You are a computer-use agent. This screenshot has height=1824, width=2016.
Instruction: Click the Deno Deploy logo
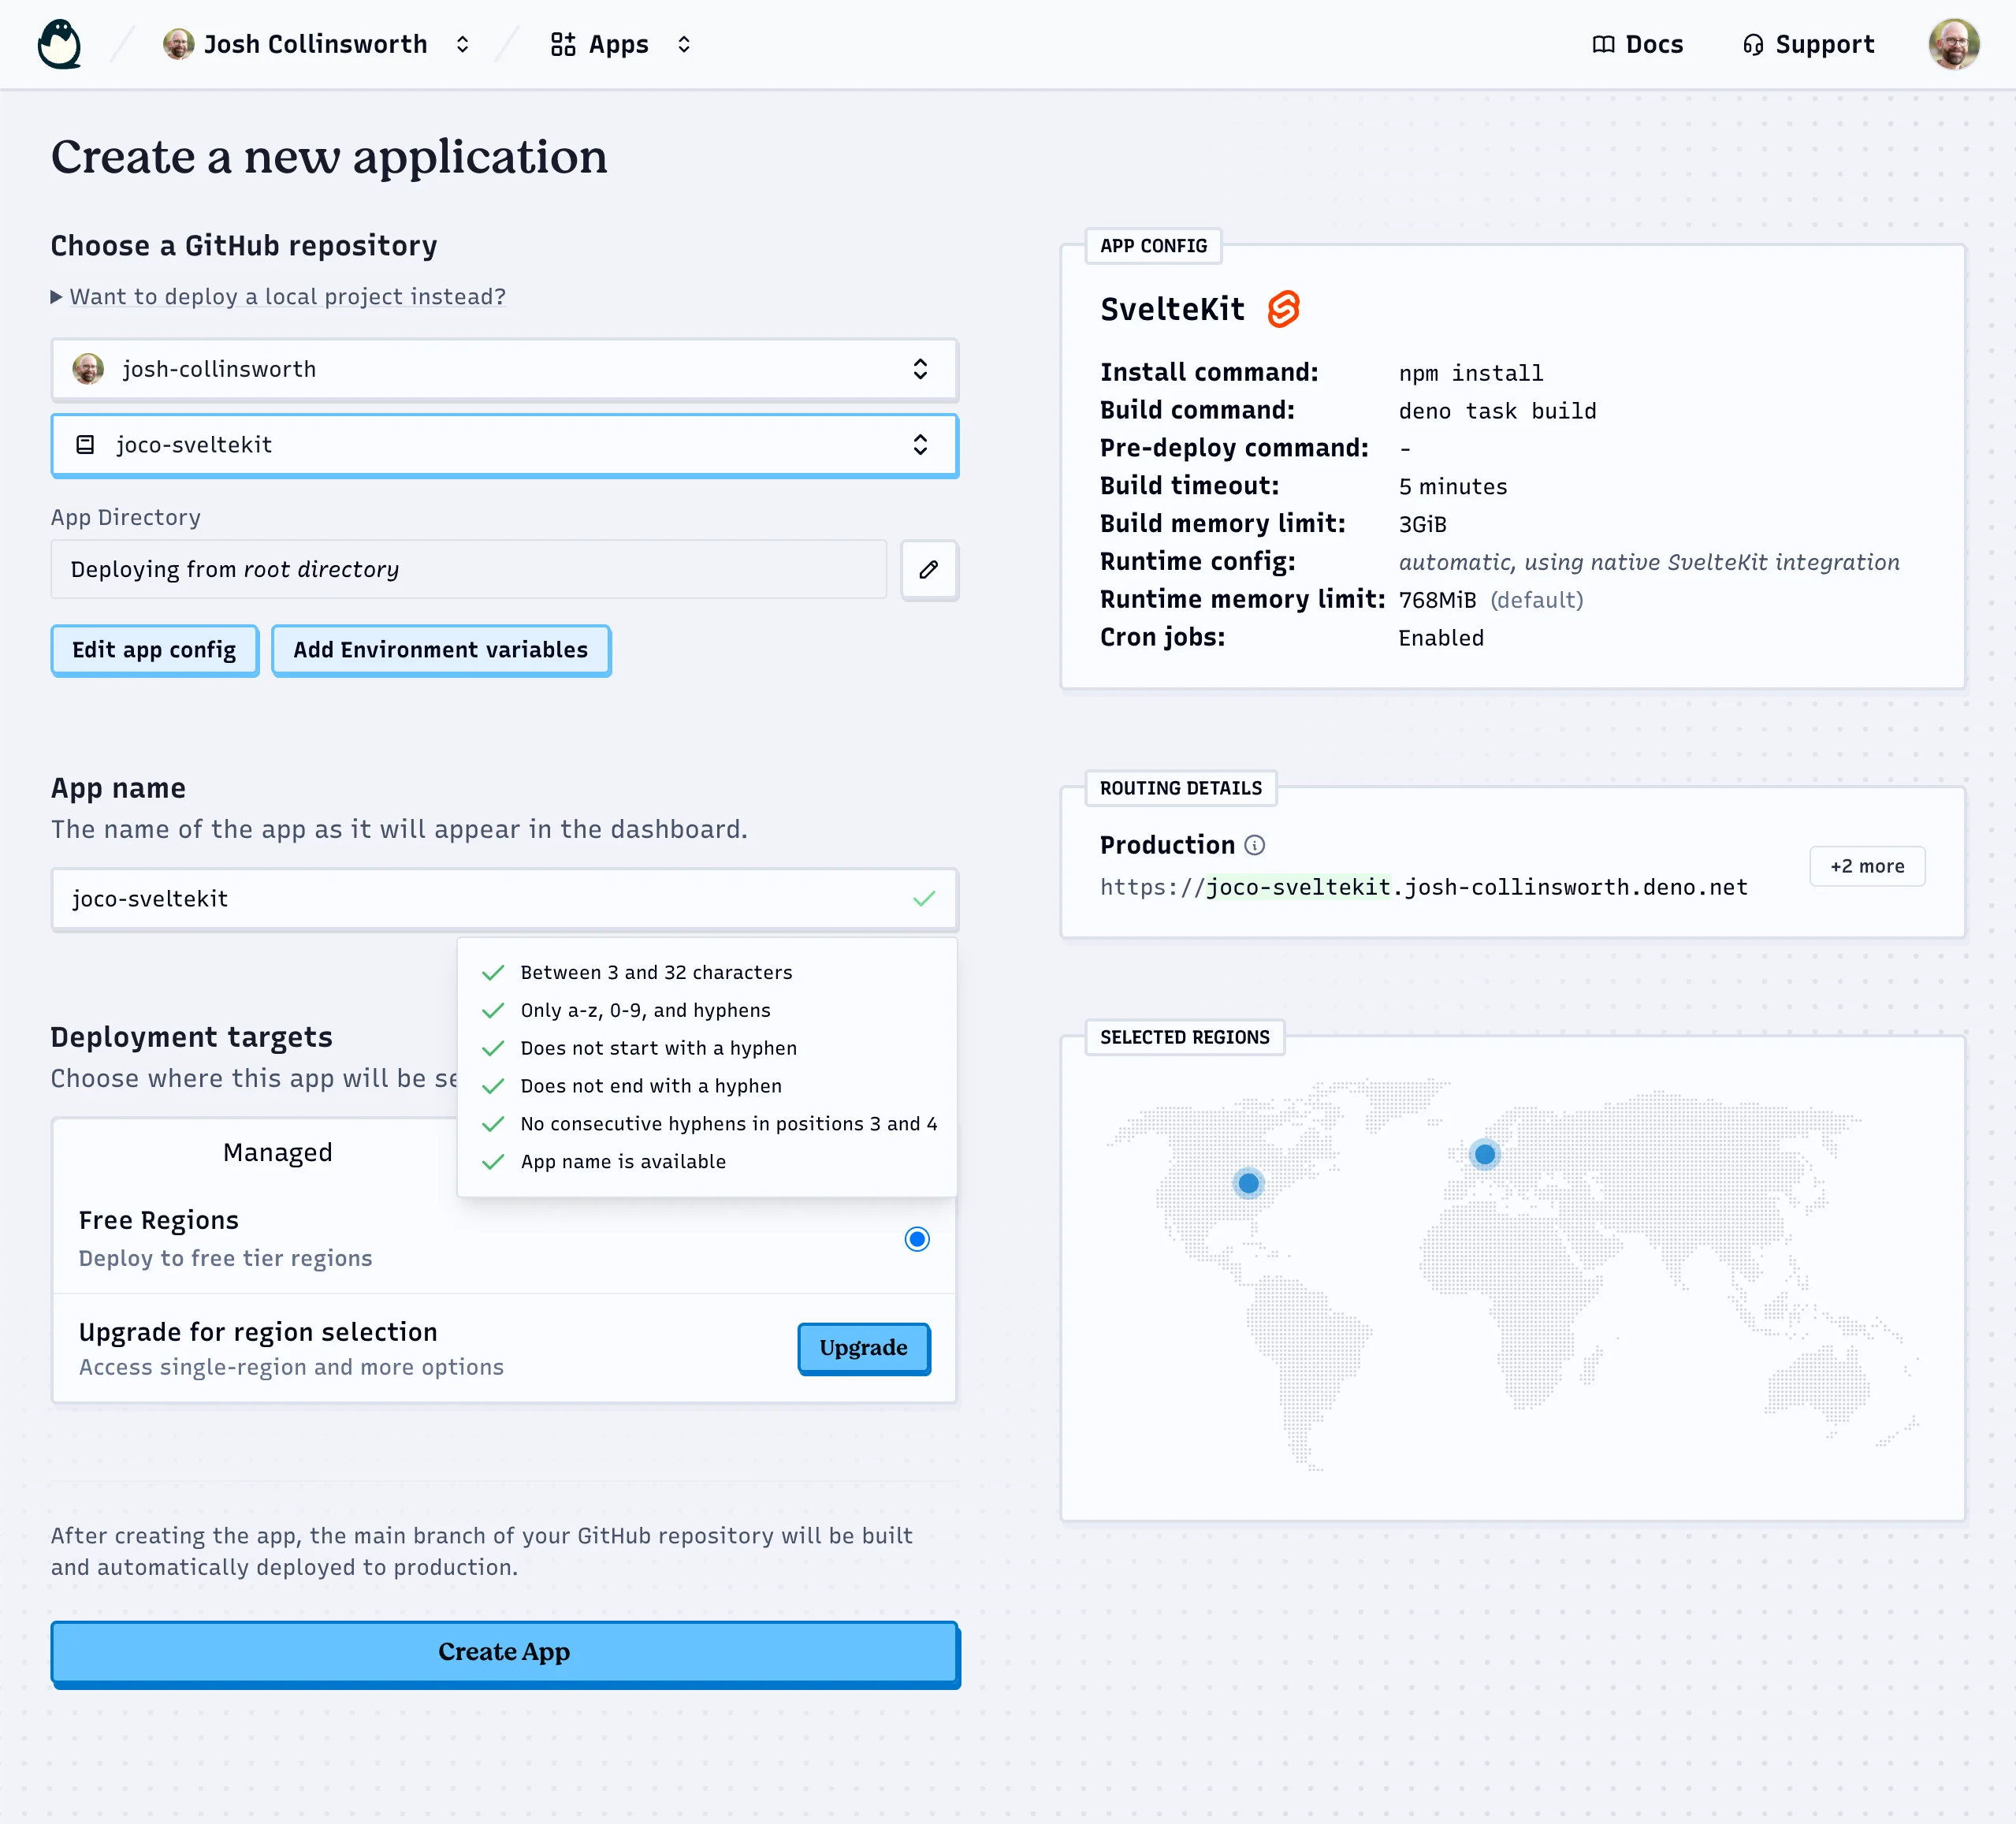[x=59, y=45]
